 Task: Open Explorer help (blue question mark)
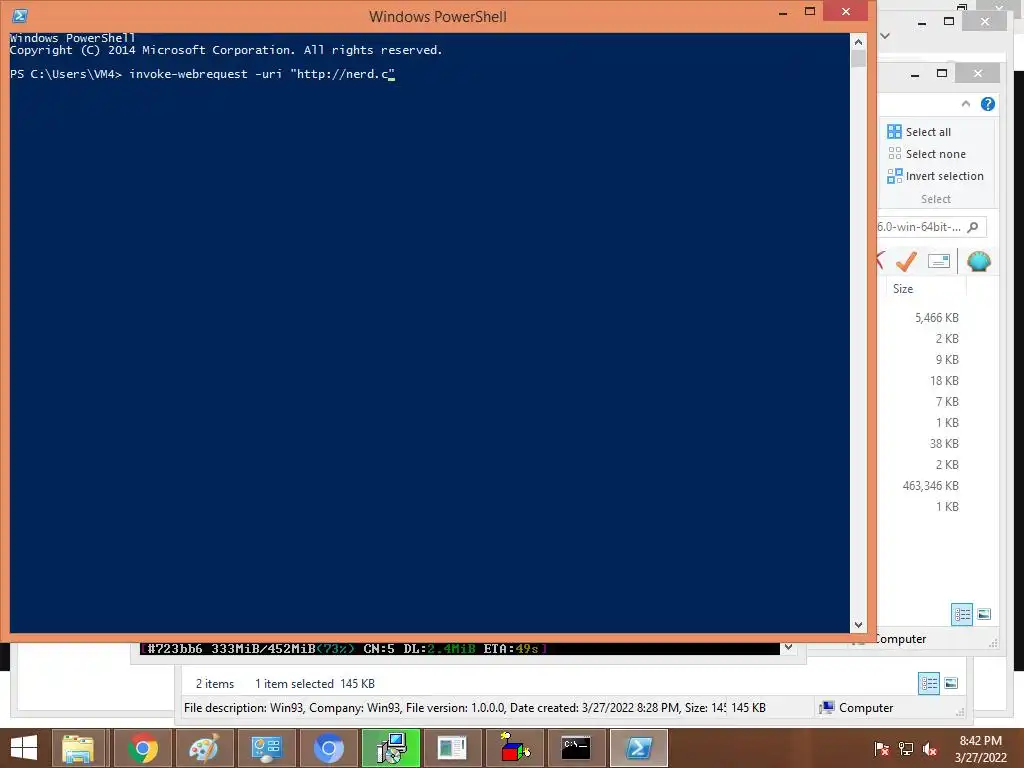click(x=987, y=104)
